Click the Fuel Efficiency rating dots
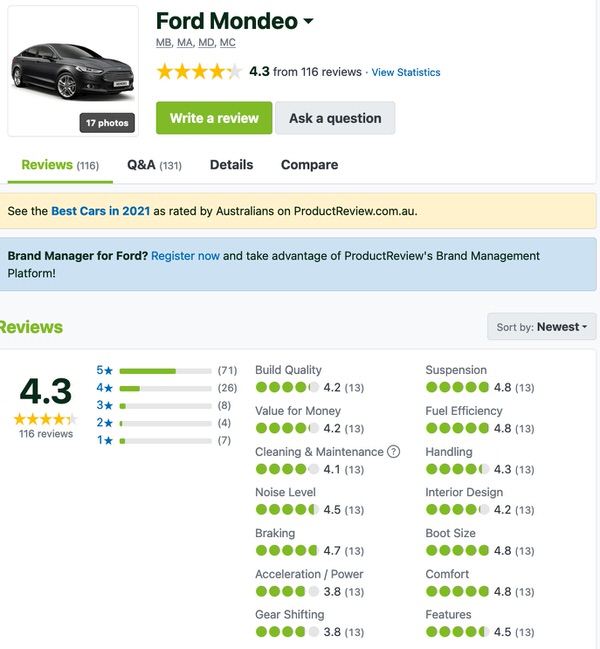Viewport: 600px width, 649px height. click(x=458, y=428)
